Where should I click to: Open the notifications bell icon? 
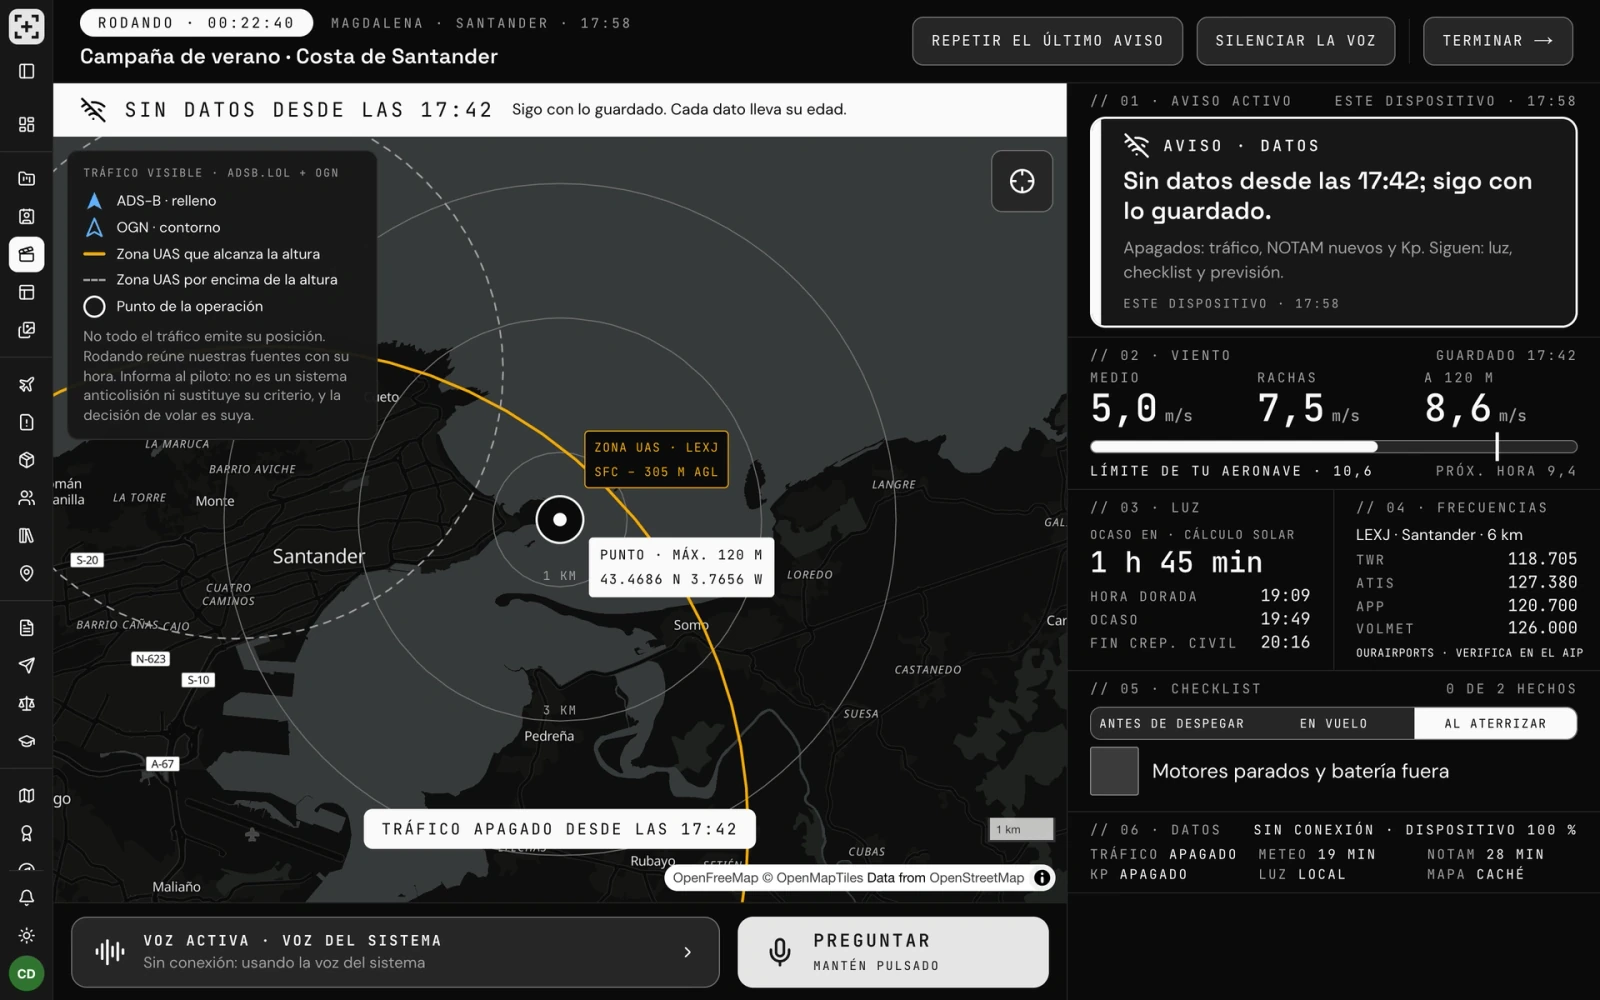27,898
